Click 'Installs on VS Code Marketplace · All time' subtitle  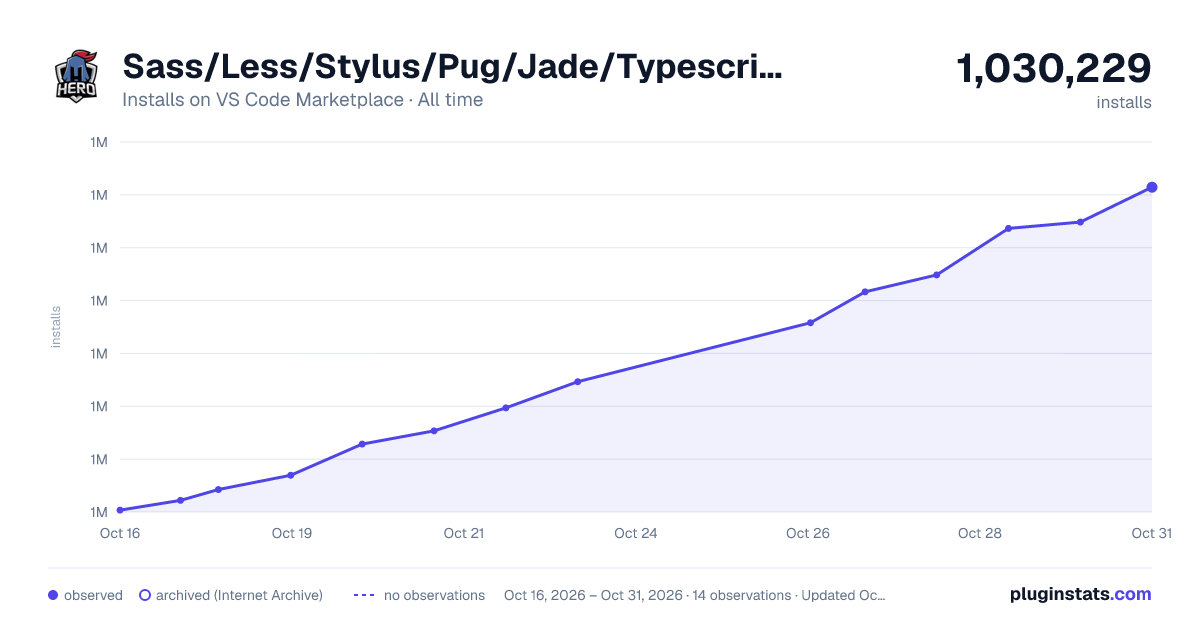pos(302,100)
